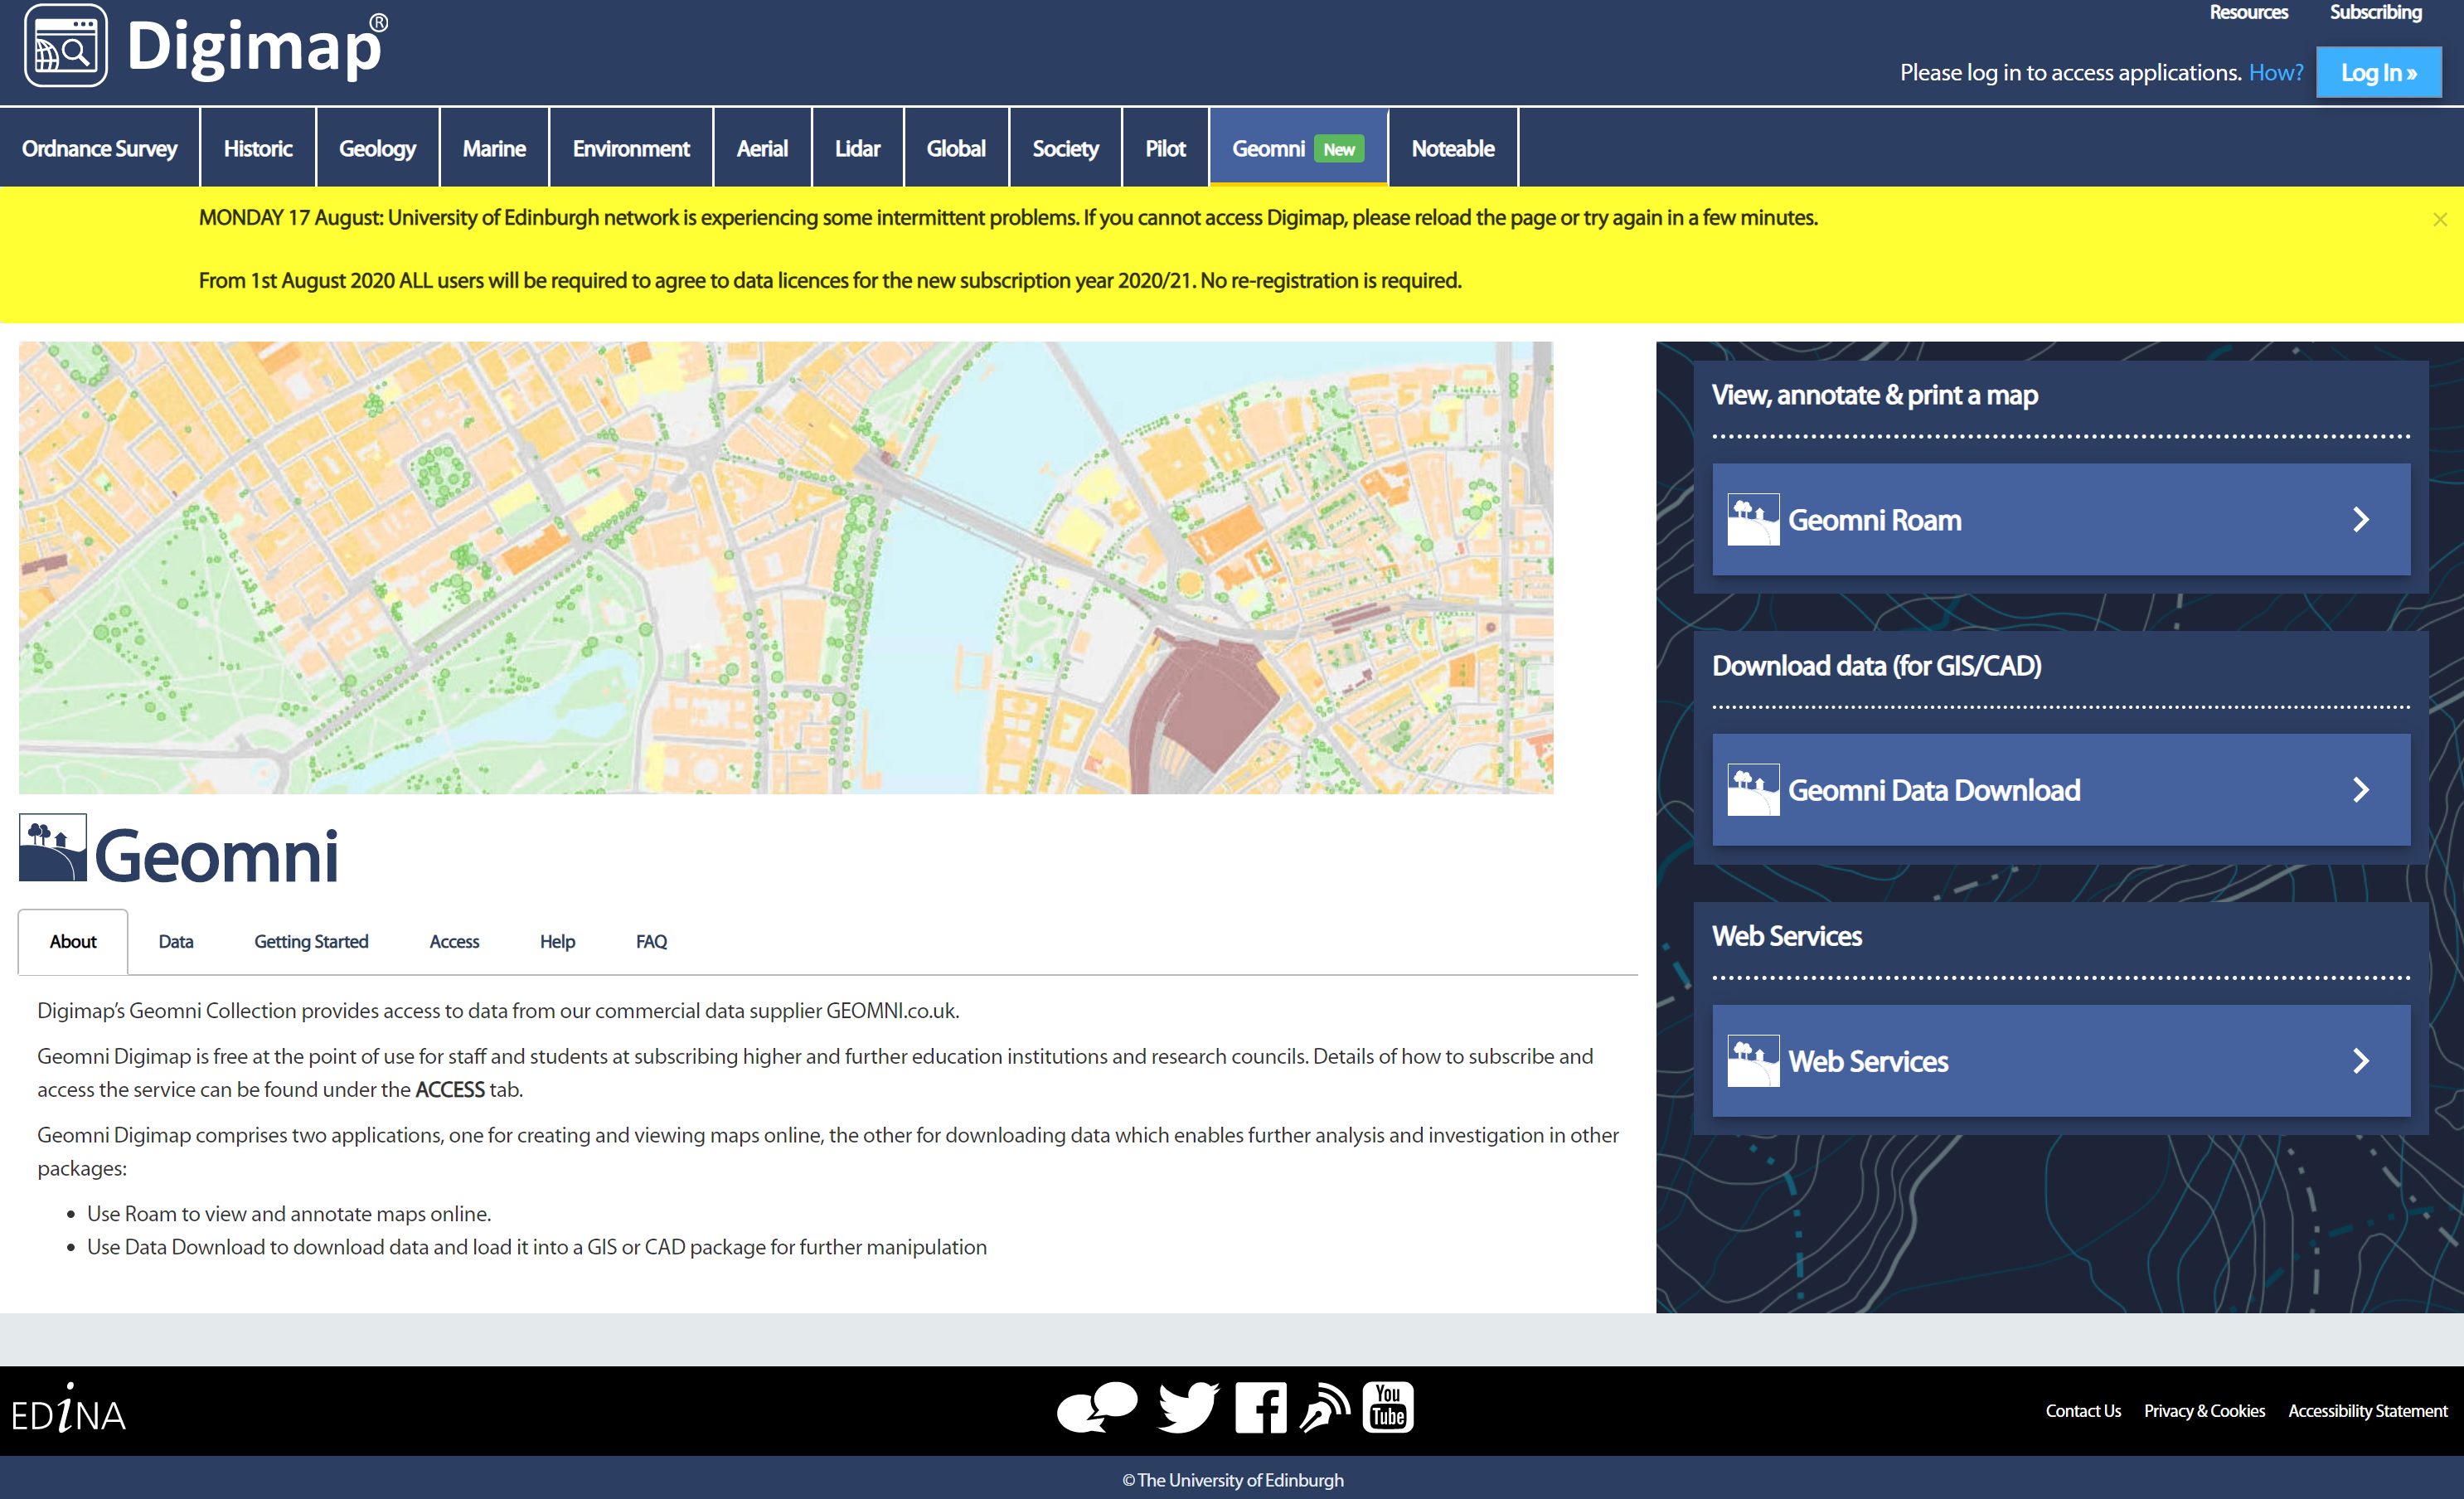Viewport: 2464px width, 1499px height.
Task: Switch to the Access tab
Action: [x=454, y=941]
